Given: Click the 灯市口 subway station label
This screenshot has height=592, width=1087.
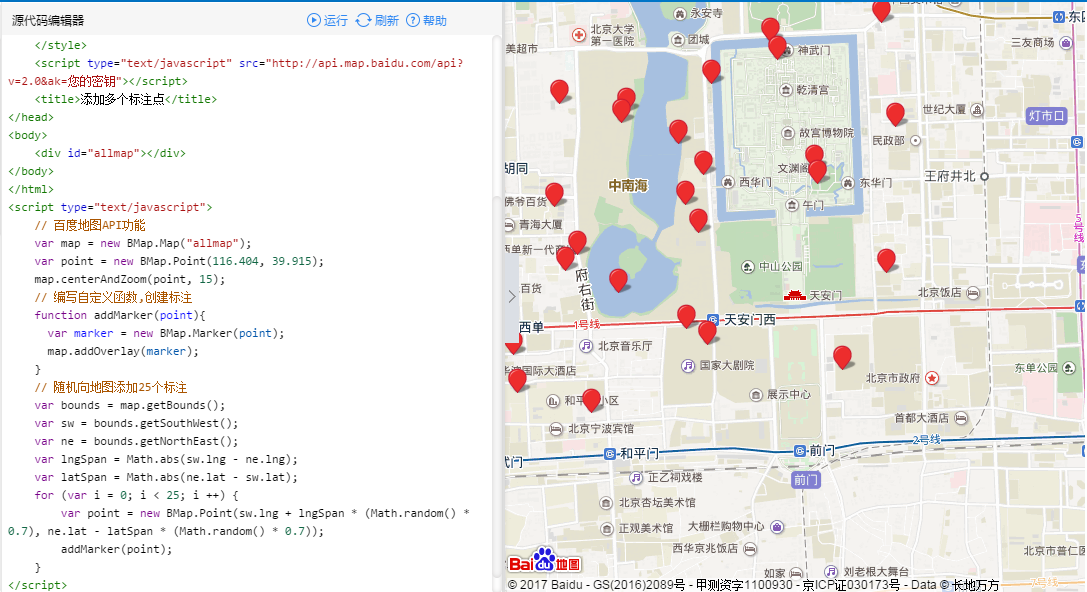Looking at the screenshot, I should coord(1046,116).
